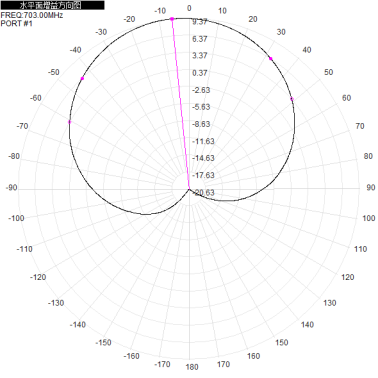Select the minus 110 degree angle label

tap(24, 249)
